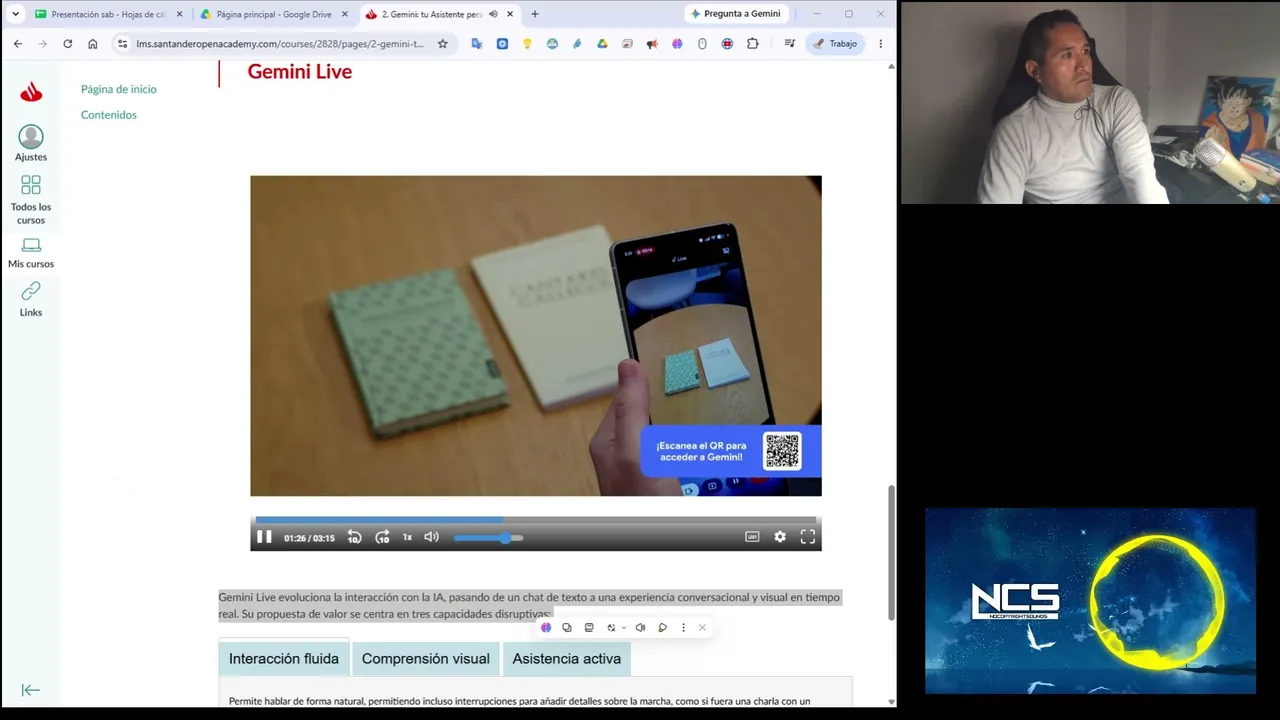Viewport: 1280px width, 720px height.
Task: Click the video QR code overlay
Action: [x=782, y=451]
